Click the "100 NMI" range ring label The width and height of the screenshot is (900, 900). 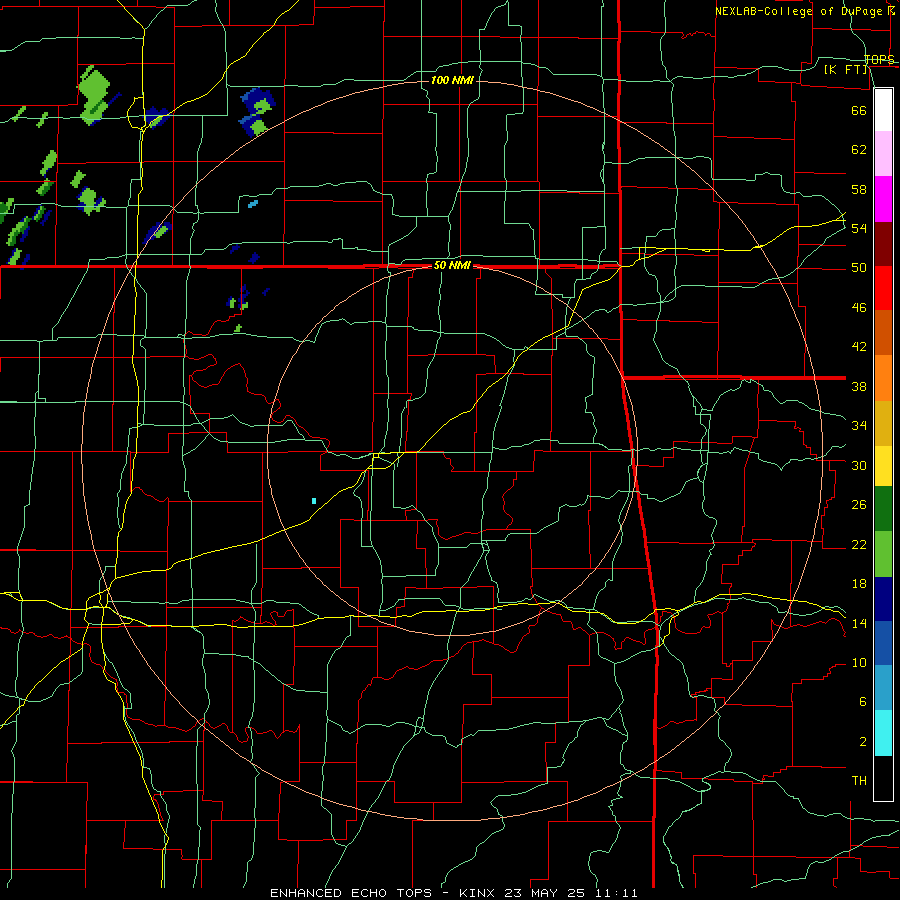452,80
